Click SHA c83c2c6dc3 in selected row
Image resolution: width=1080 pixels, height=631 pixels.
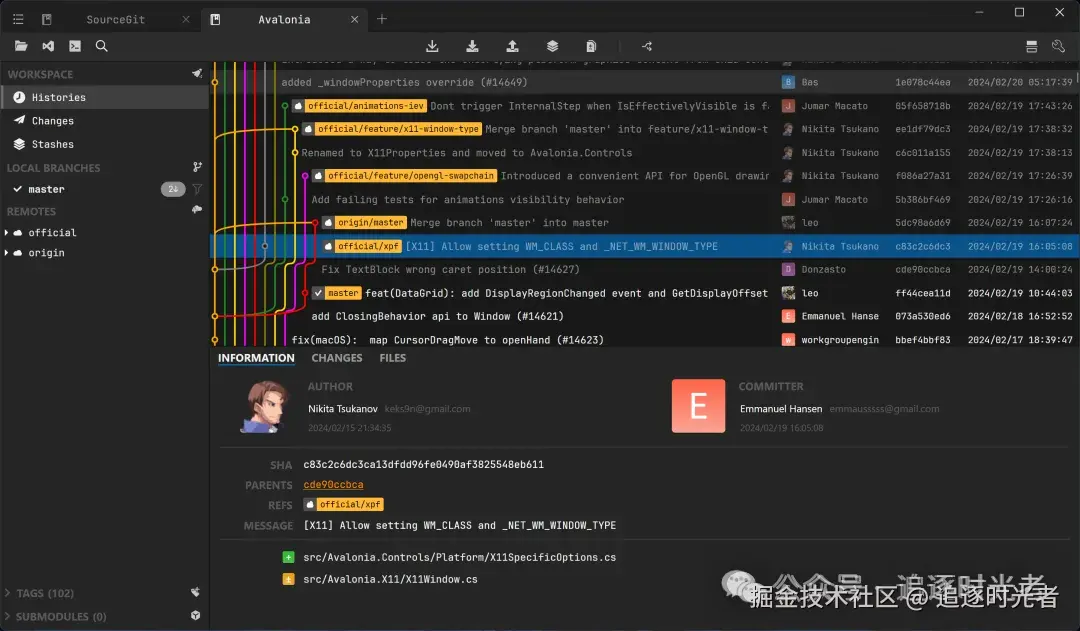tap(922, 247)
